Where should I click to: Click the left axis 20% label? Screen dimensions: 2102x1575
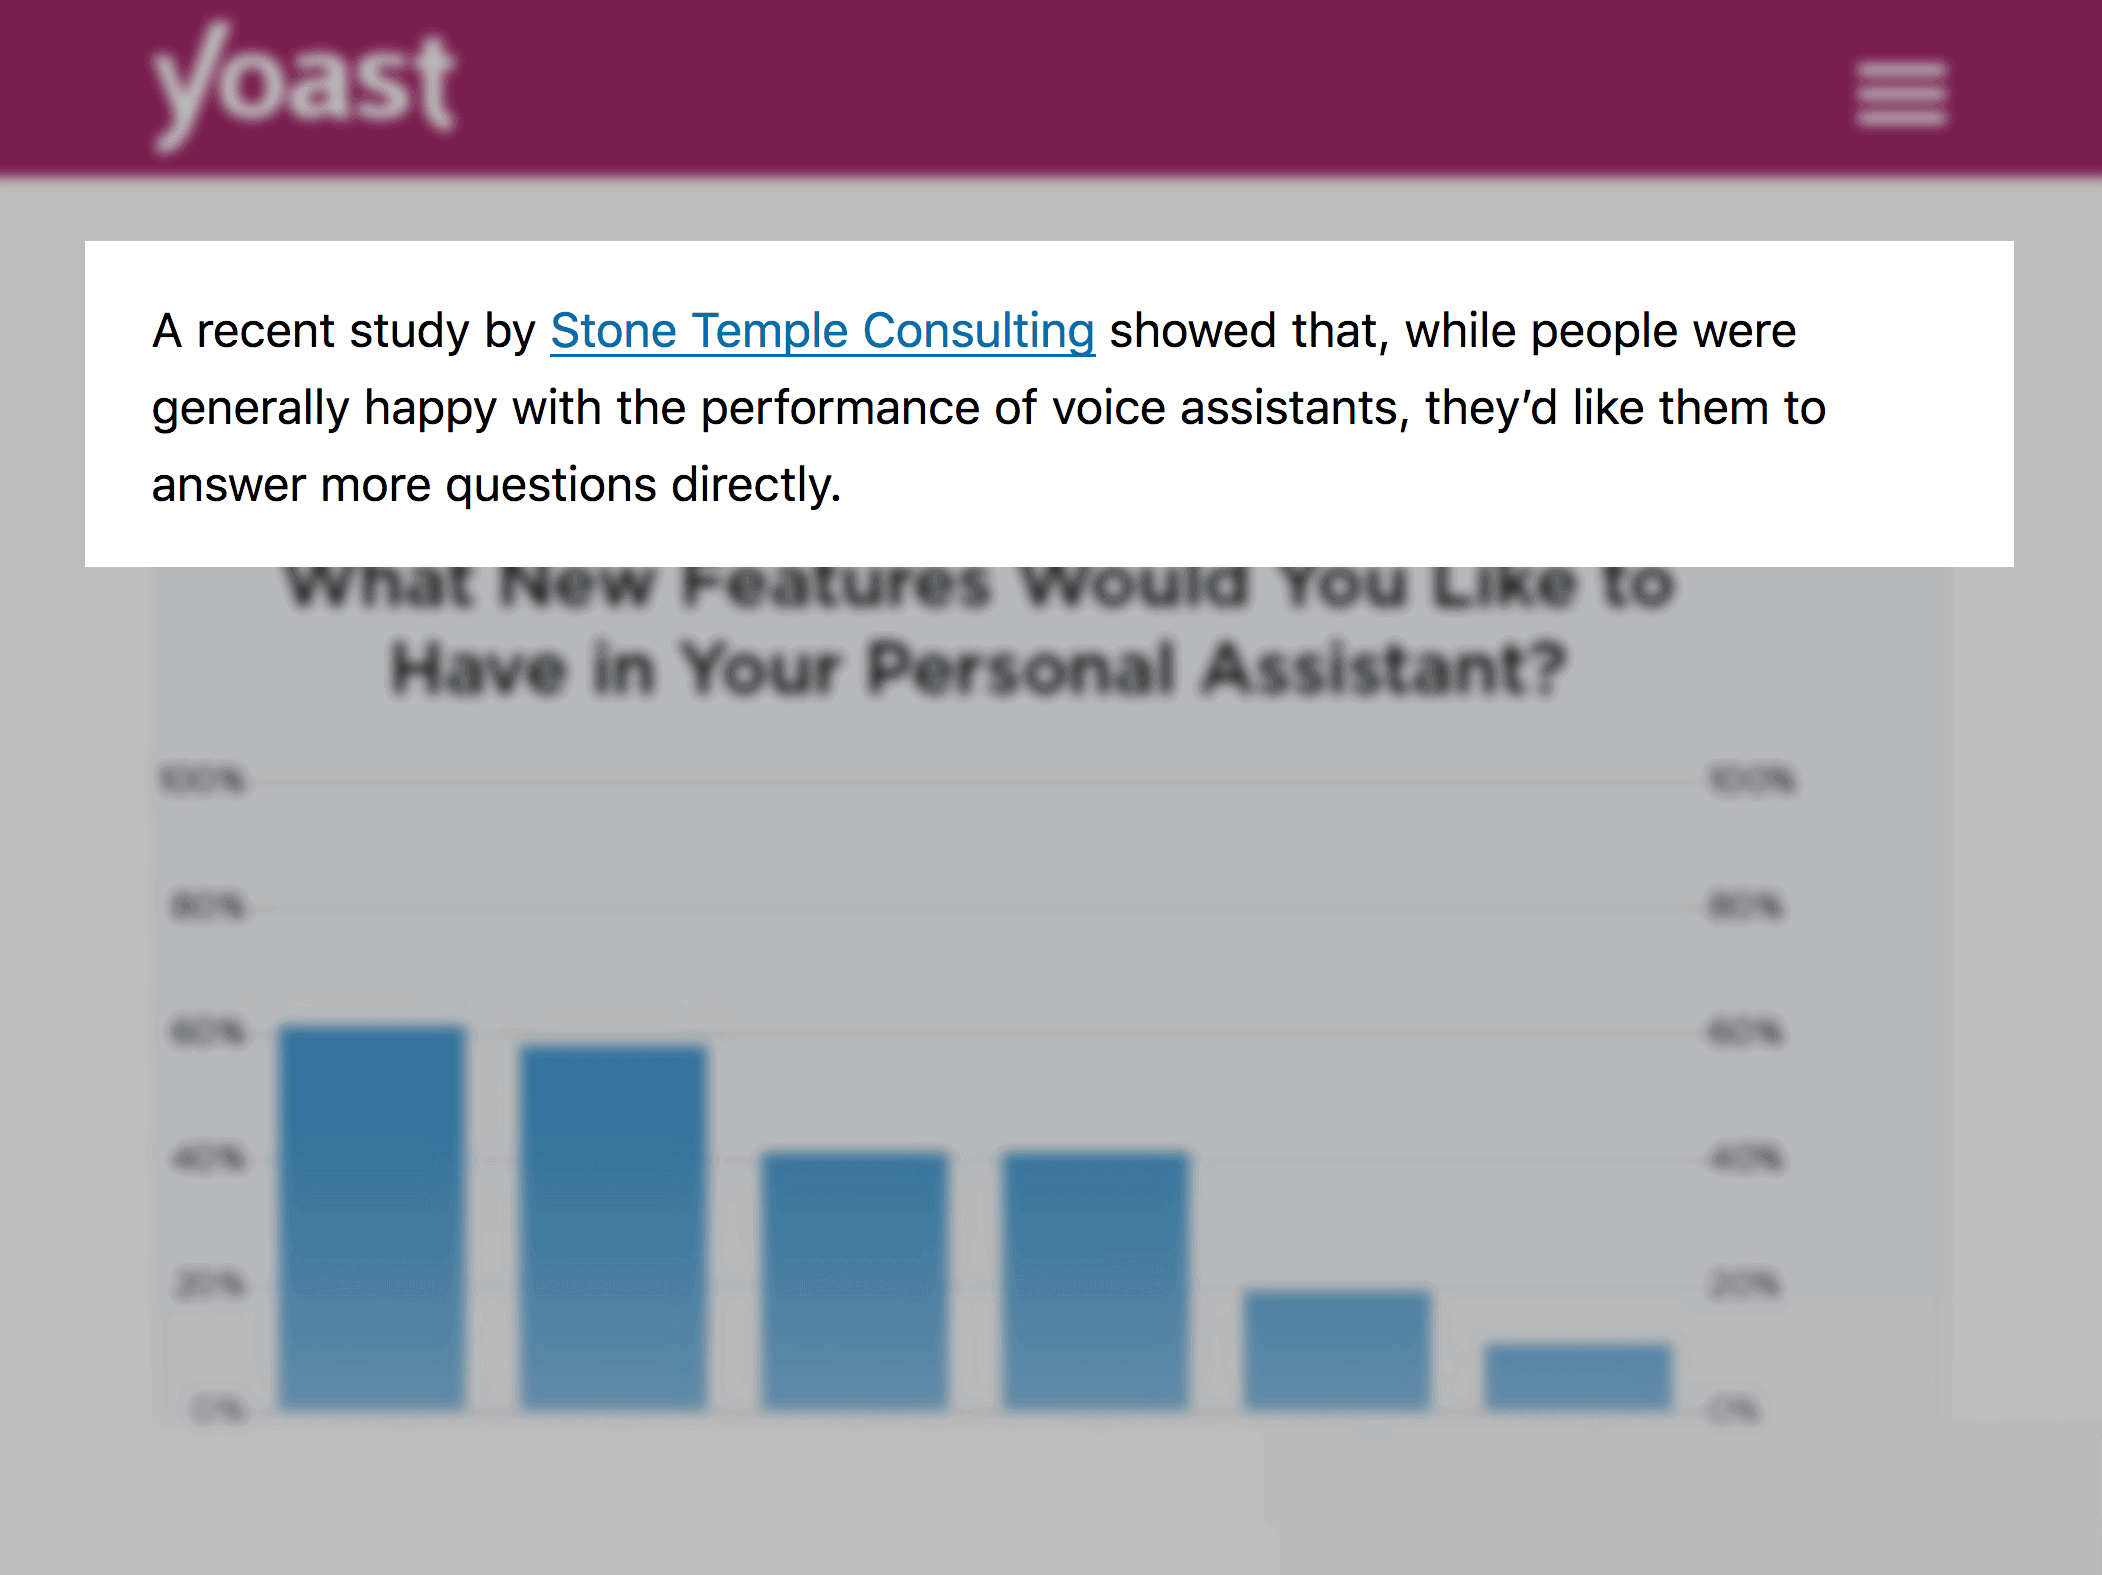208,1283
